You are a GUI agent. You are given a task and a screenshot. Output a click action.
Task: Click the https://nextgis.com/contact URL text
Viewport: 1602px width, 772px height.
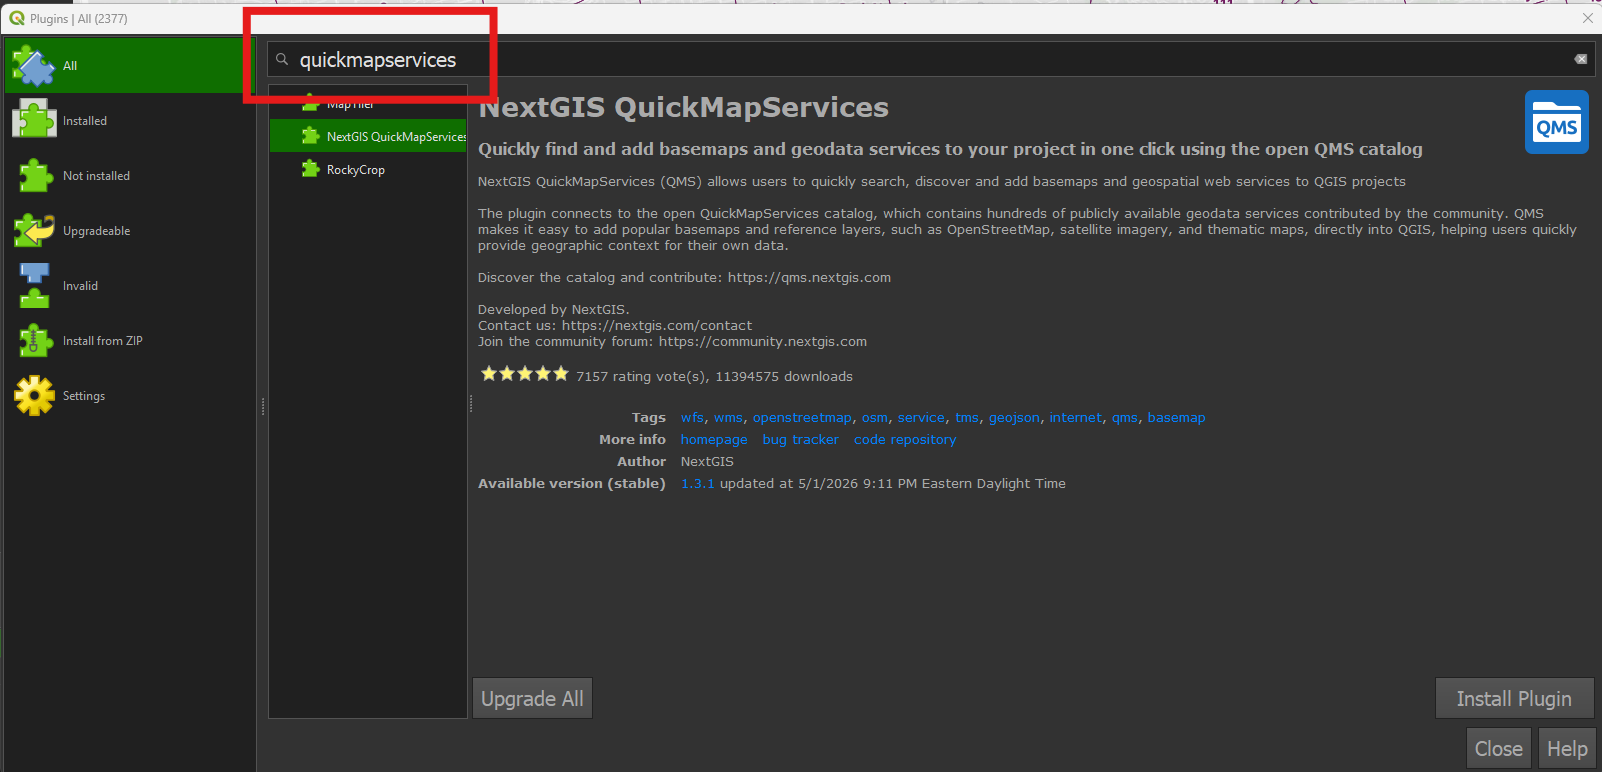coord(657,326)
